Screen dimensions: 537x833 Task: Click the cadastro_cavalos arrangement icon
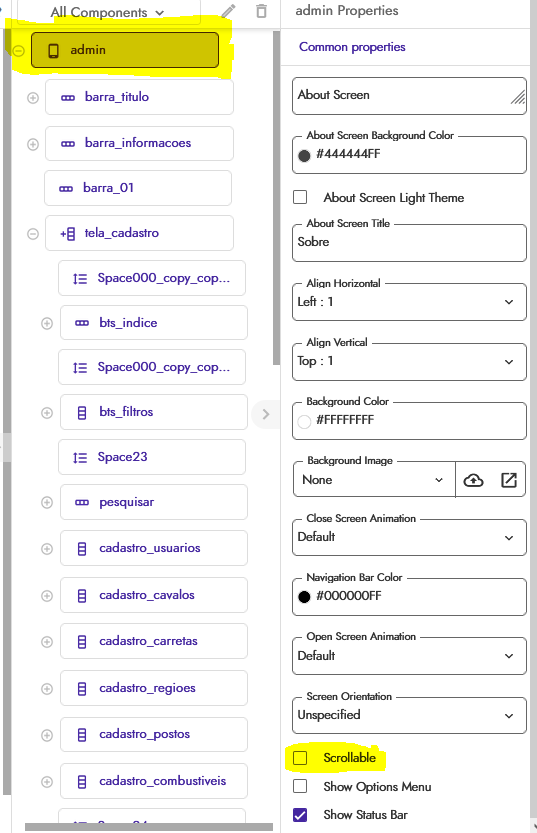tap(82, 596)
